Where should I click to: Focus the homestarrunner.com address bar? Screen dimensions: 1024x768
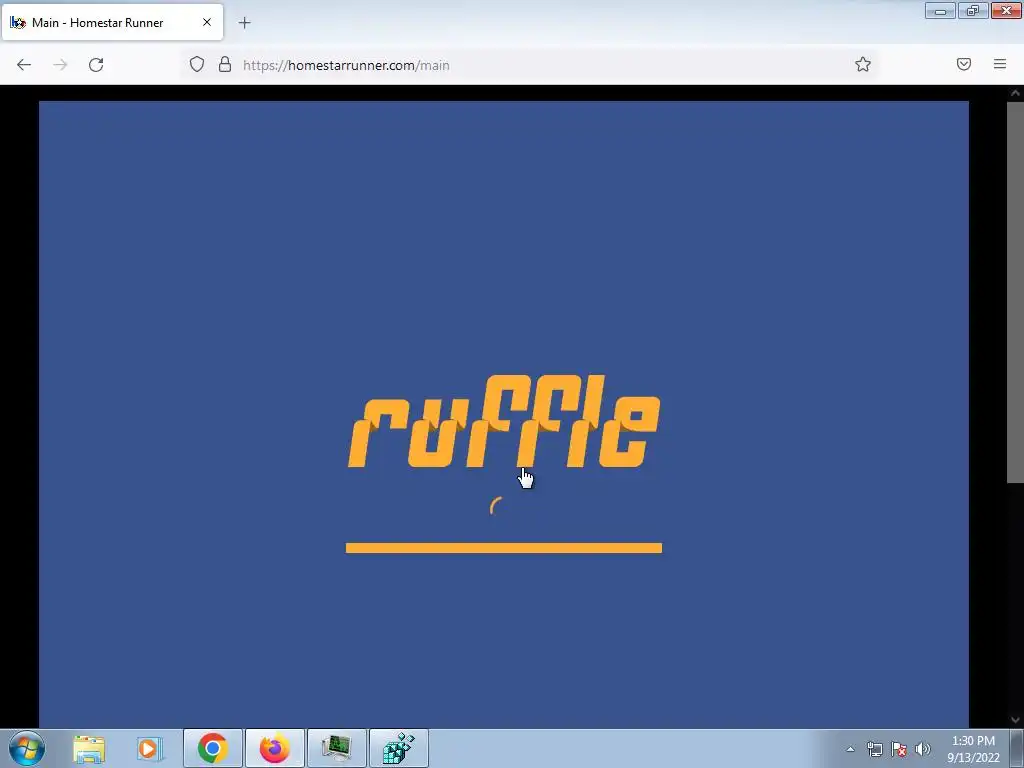click(x=529, y=65)
